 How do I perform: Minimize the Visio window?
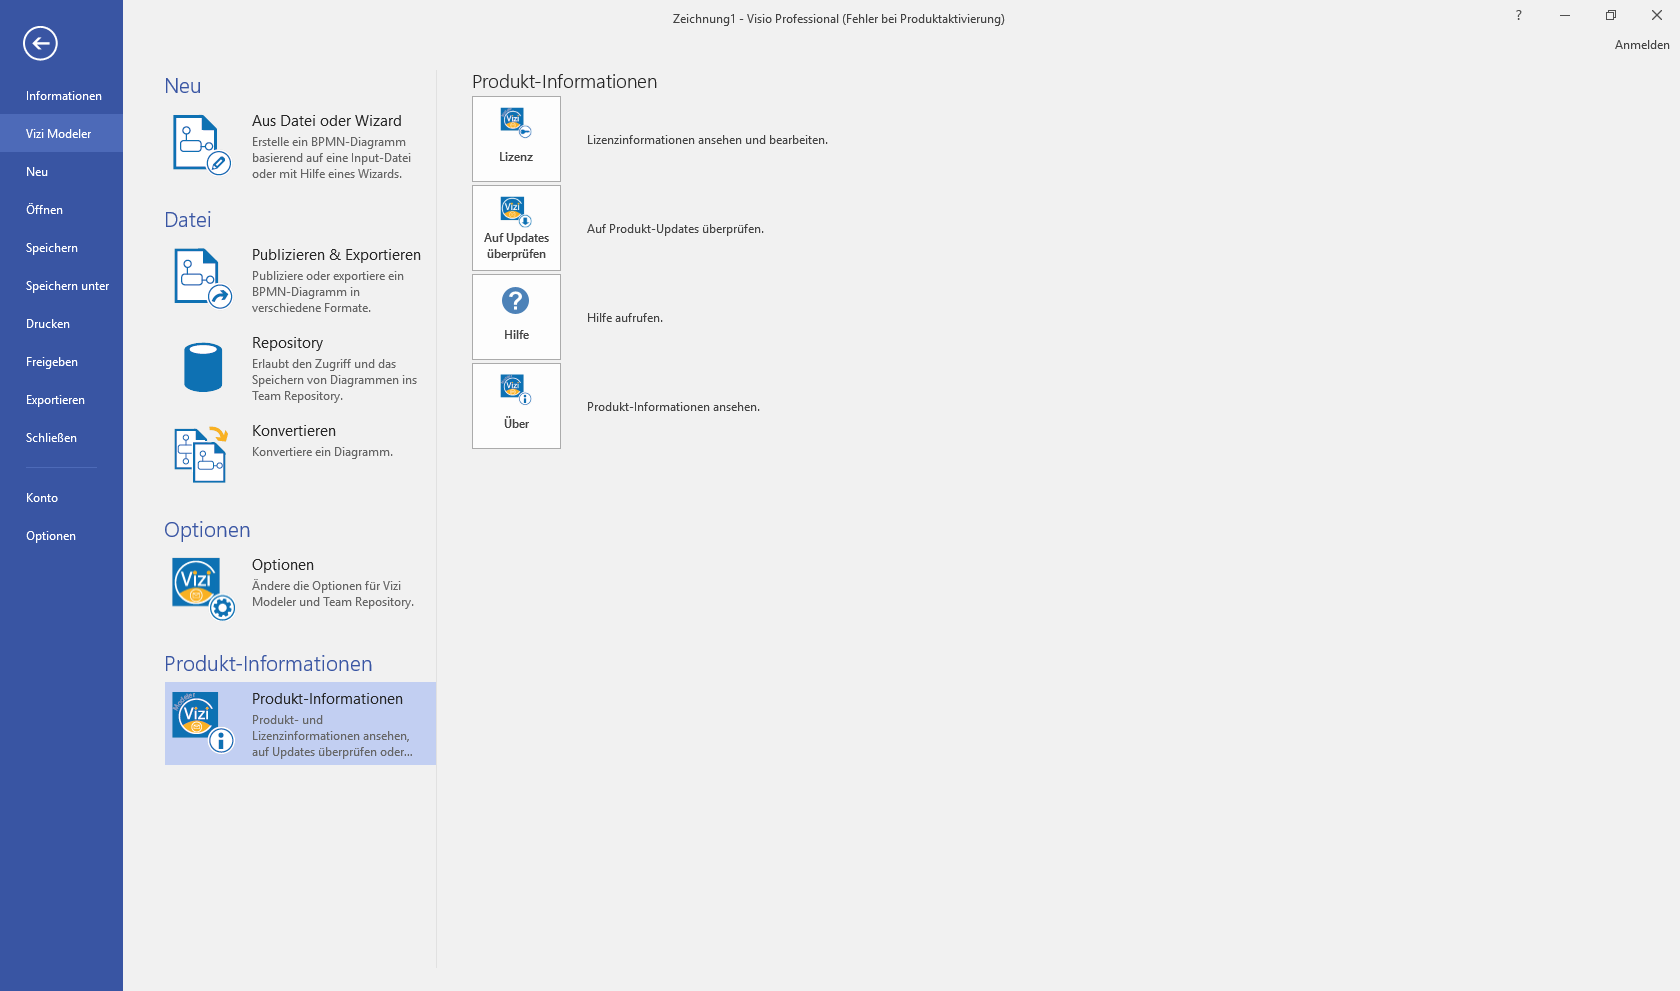click(1565, 15)
